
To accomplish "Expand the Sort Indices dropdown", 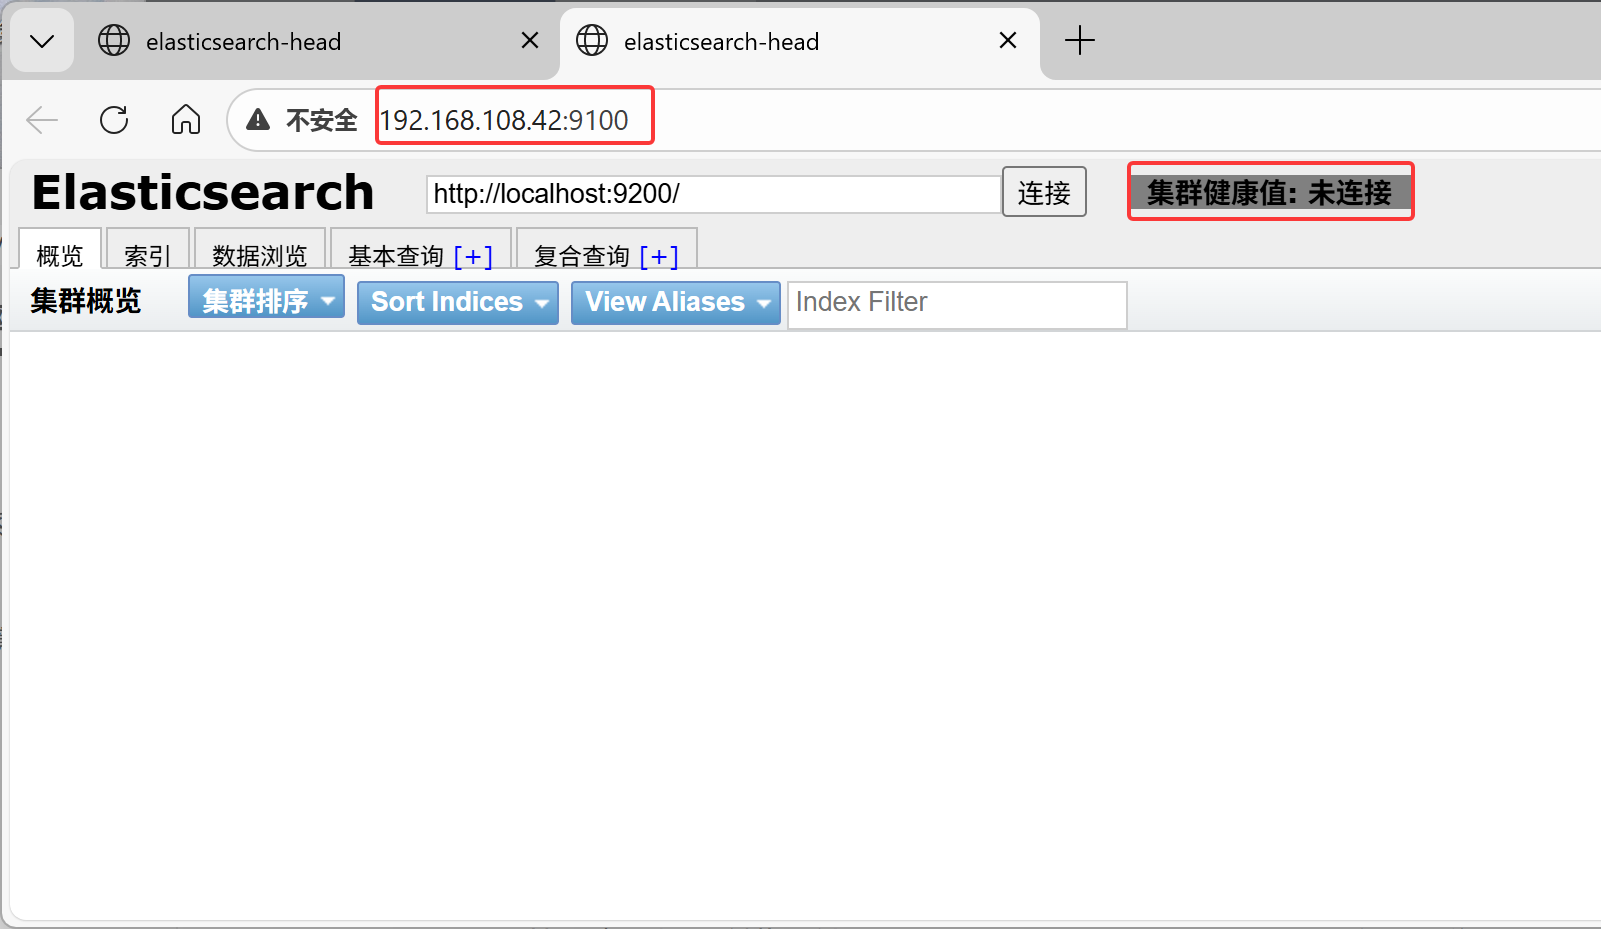I will (x=458, y=302).
